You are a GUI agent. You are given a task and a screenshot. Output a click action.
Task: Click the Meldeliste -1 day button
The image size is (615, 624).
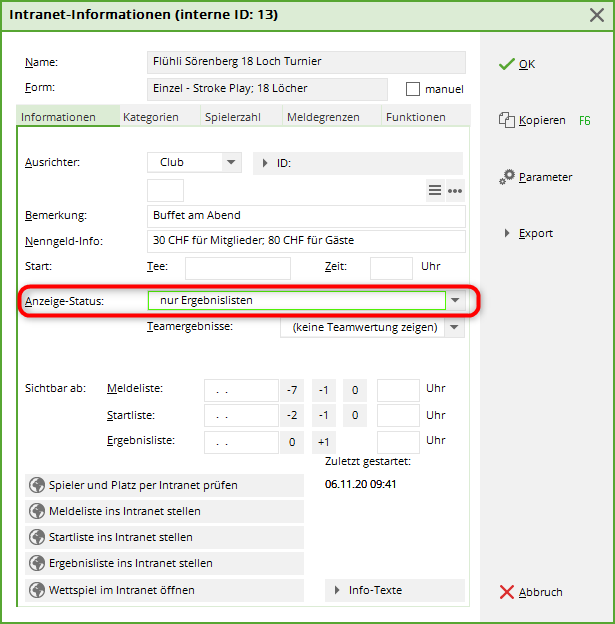coord(323,390)
